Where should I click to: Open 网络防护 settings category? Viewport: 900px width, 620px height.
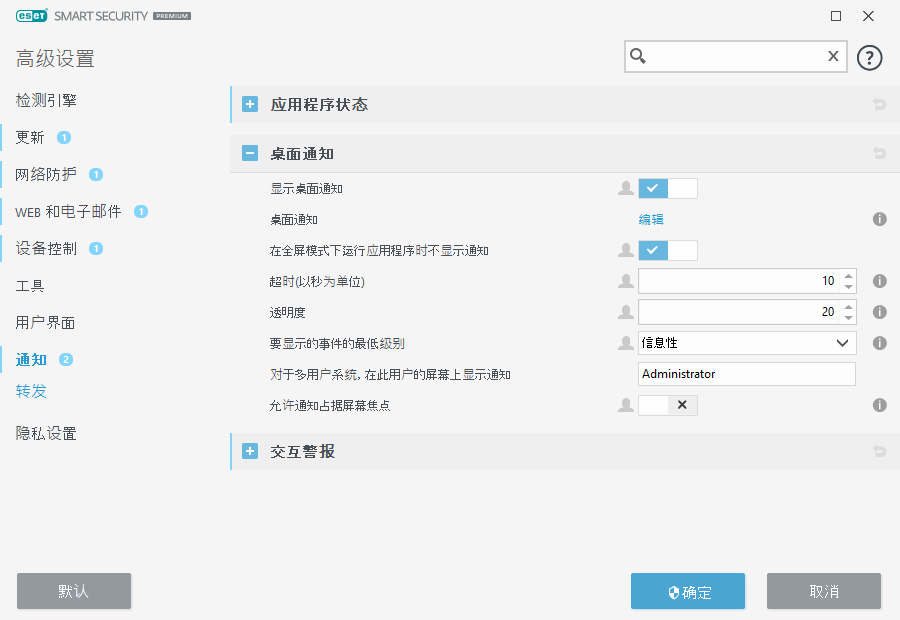46,174
